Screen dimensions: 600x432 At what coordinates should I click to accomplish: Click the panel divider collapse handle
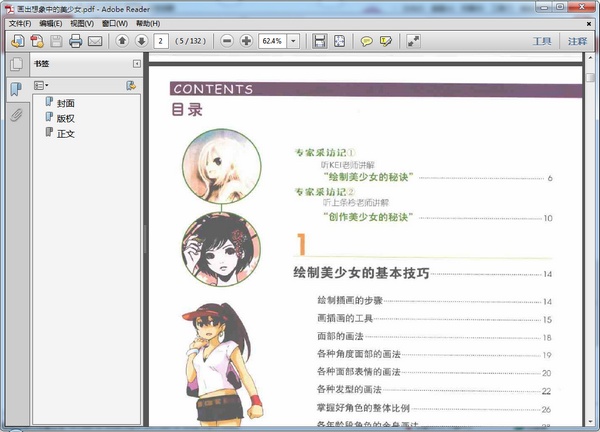coord(145,239)
